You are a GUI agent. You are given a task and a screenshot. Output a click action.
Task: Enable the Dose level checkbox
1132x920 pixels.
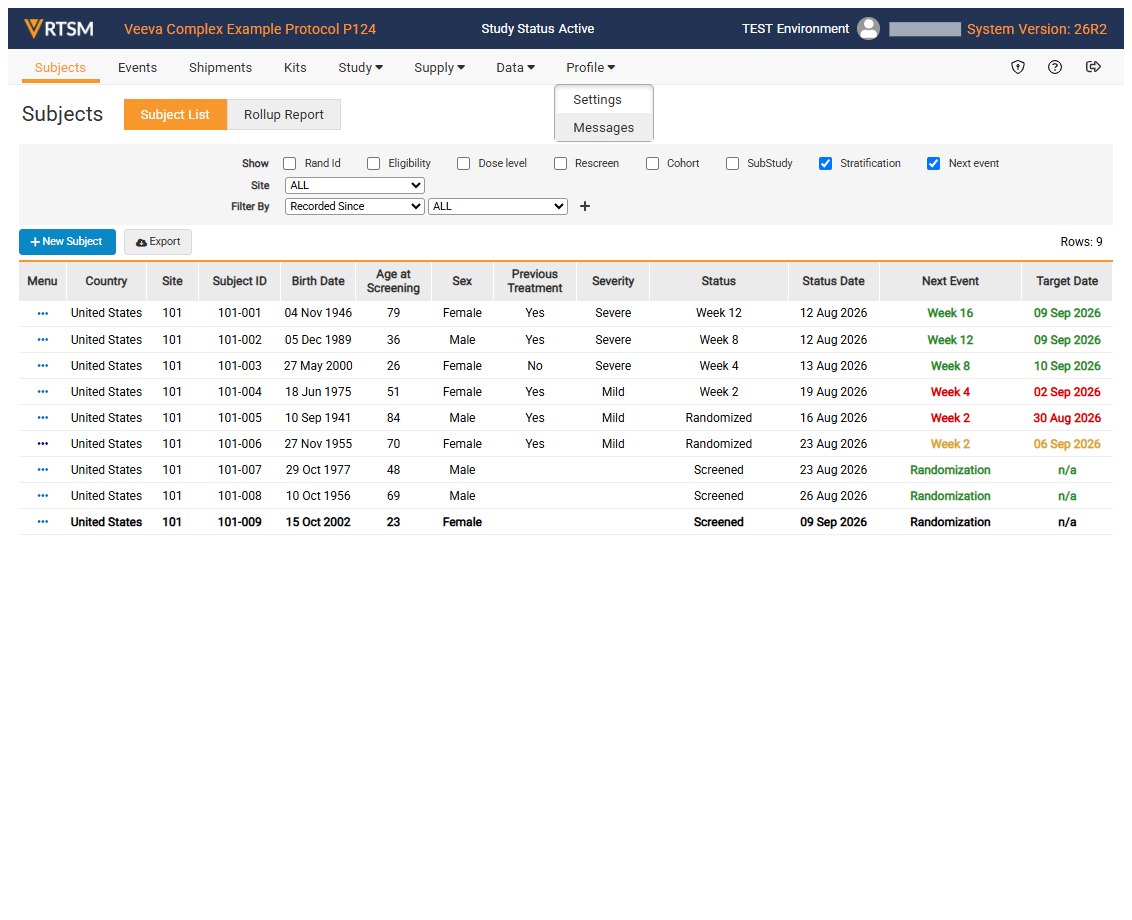click(463, 164)
